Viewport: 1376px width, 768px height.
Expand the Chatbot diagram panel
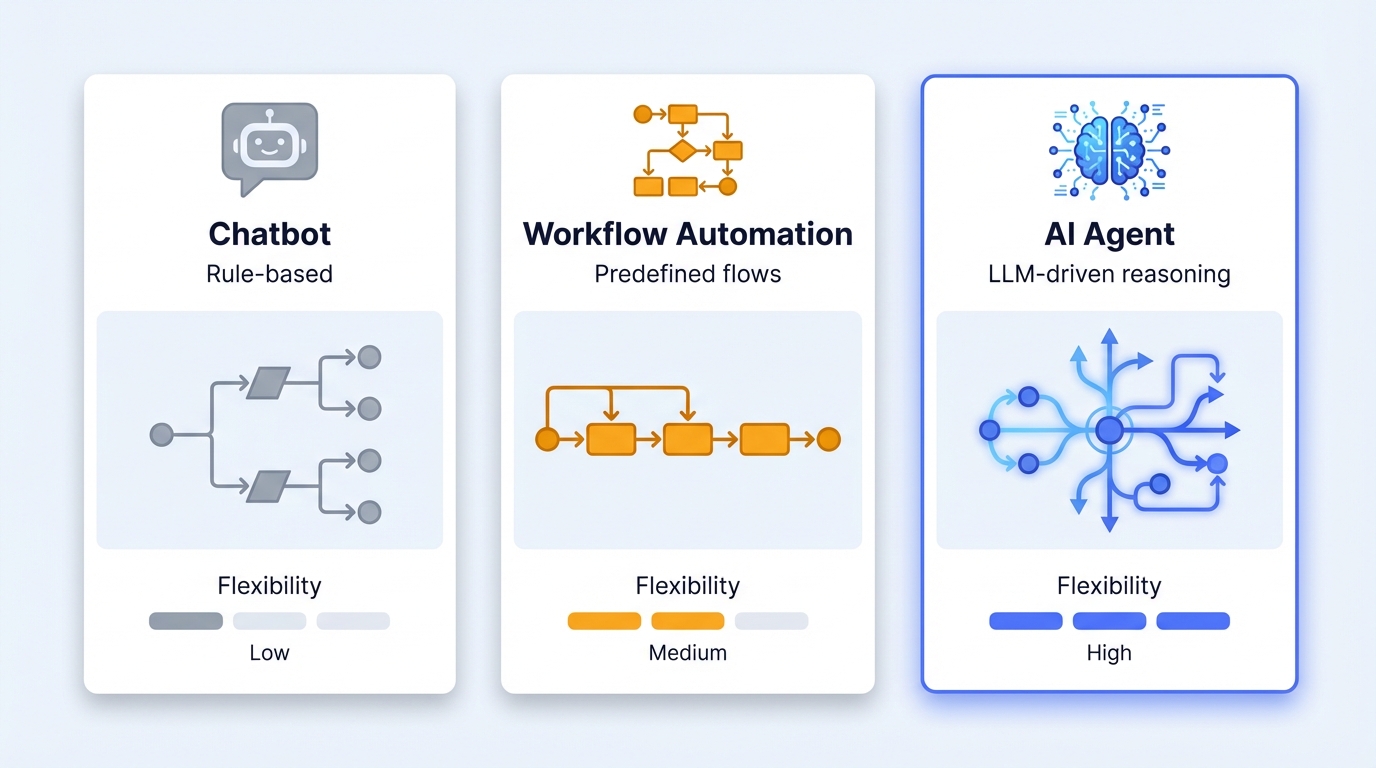(269, 430)
